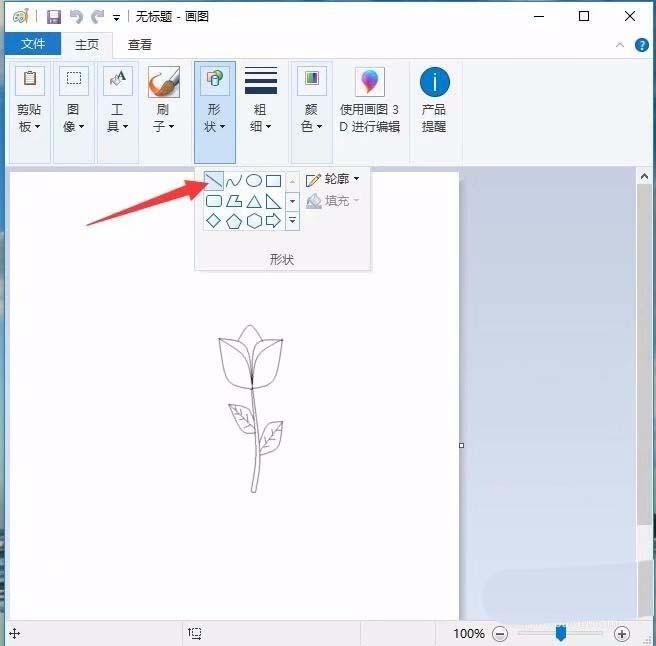Image resolution: width=656 pixels, height=646 pixels.
Task: Select the polygon shape
Action: pyautogui.click(x=234, y=201)
